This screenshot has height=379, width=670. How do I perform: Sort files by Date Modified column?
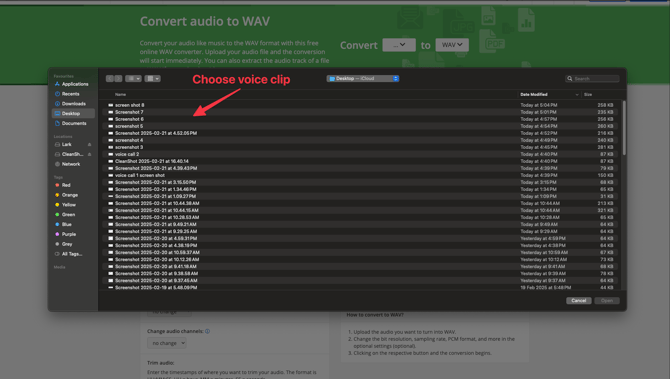click(534, 94)
